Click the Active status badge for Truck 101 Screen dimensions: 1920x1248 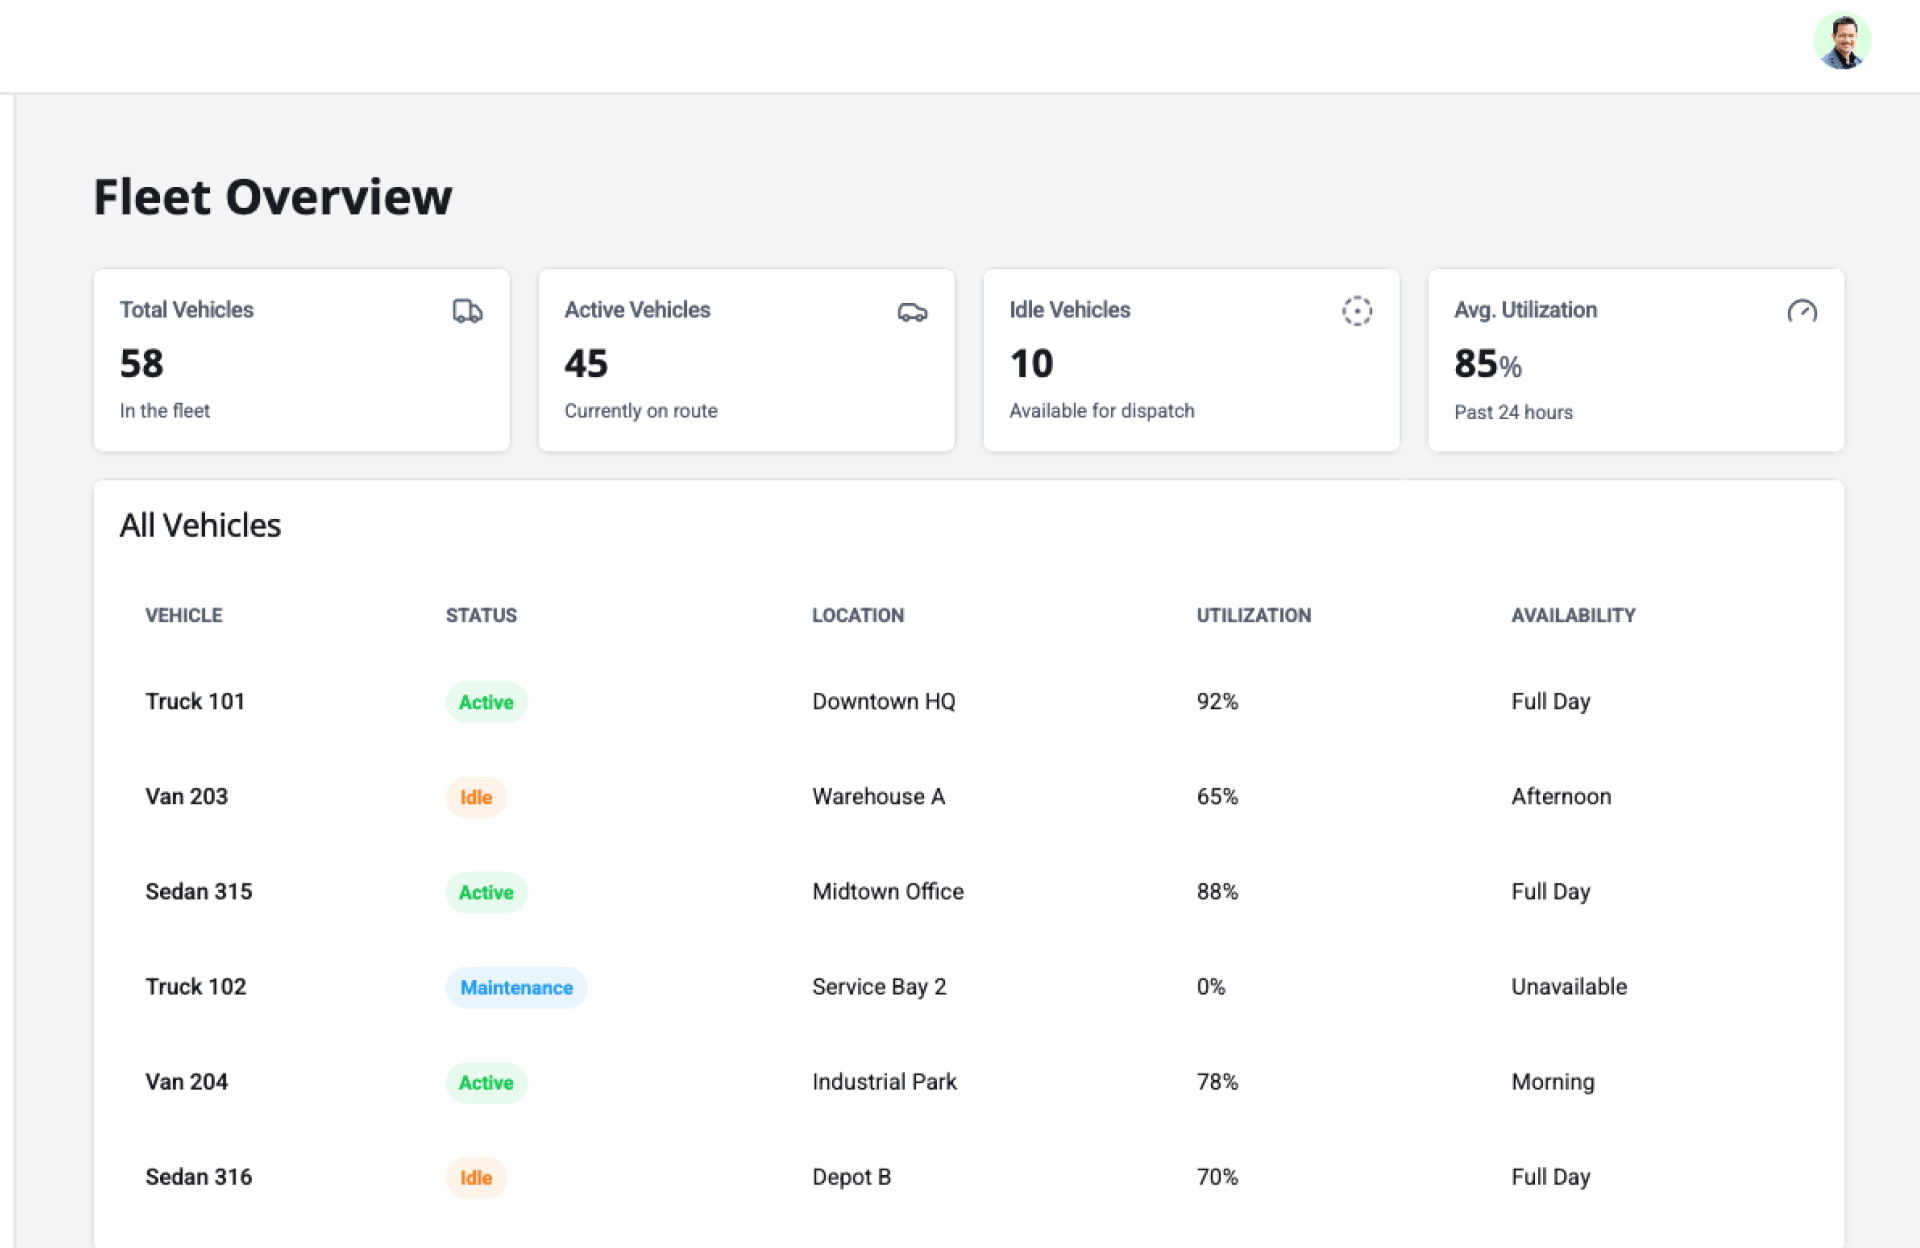tap(486, 702)
